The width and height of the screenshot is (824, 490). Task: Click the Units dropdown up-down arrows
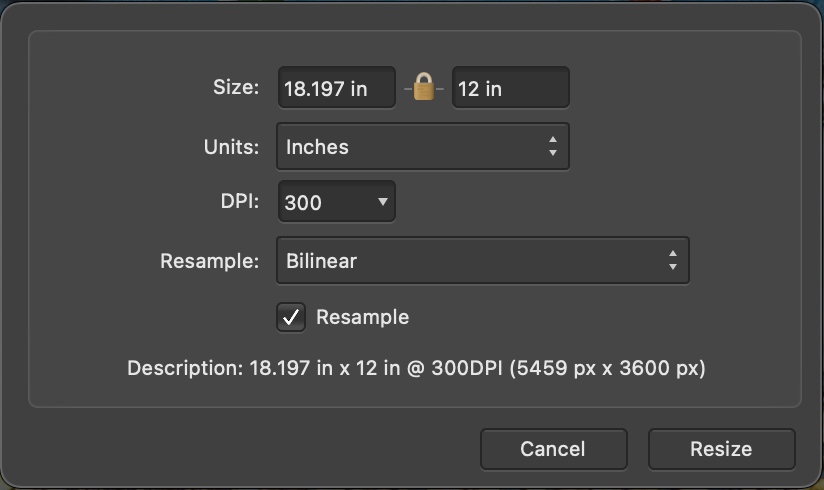click(553, 146)
